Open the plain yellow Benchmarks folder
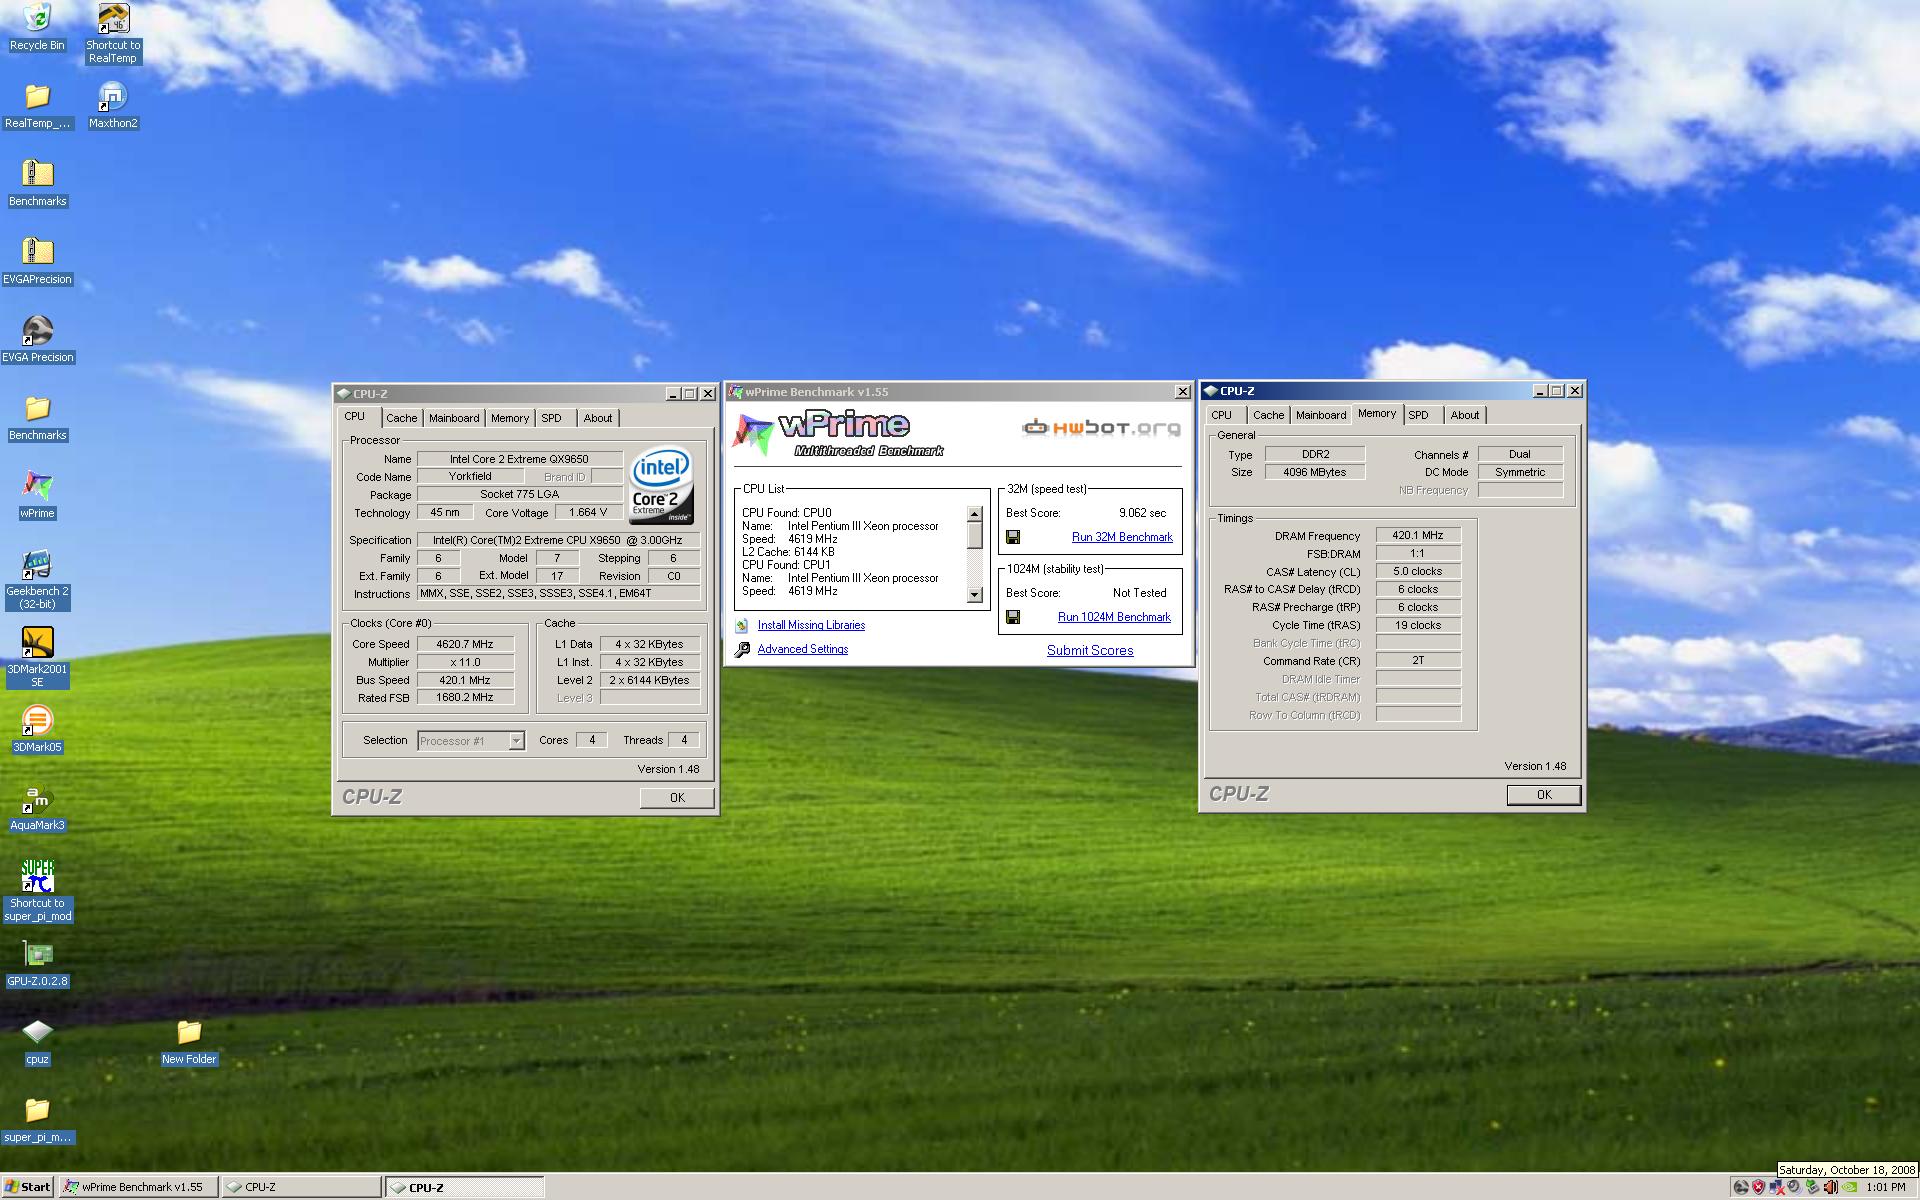This screenshot has height=1200, width=1920. click(37, 417)
